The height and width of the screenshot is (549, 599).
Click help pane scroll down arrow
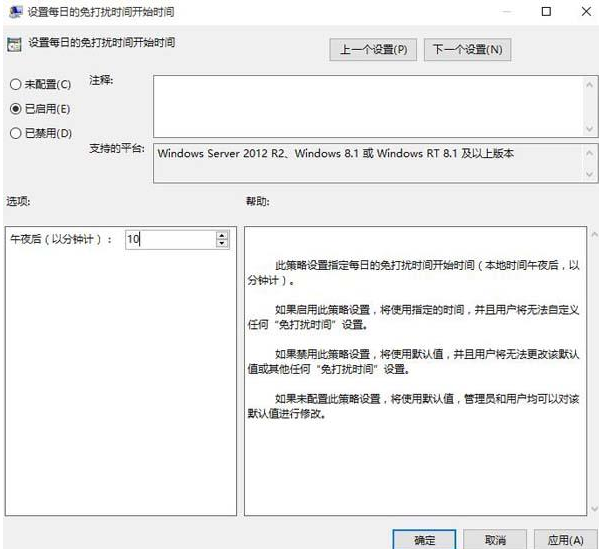[x=594, y=509]
